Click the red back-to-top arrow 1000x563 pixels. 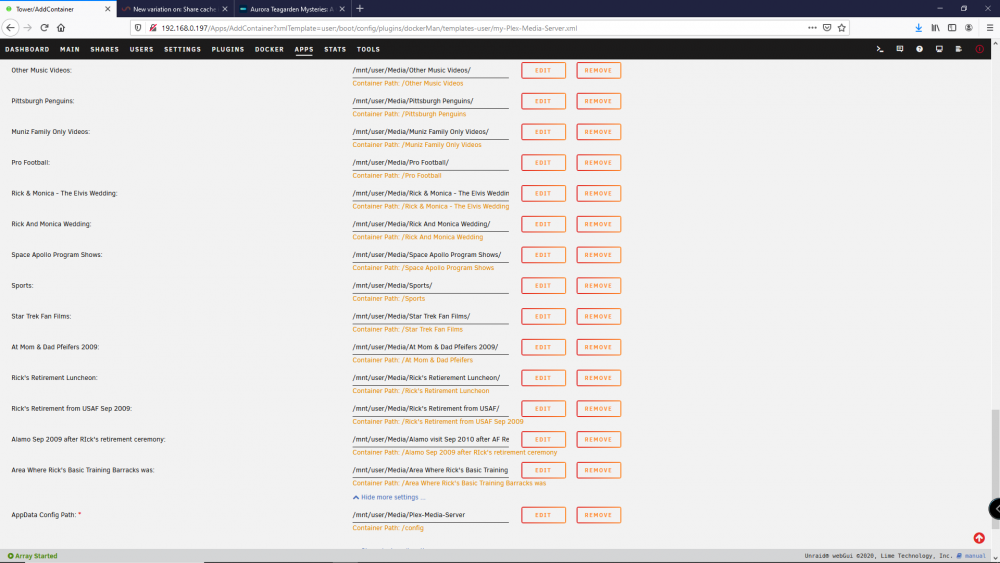pos(979,538)
